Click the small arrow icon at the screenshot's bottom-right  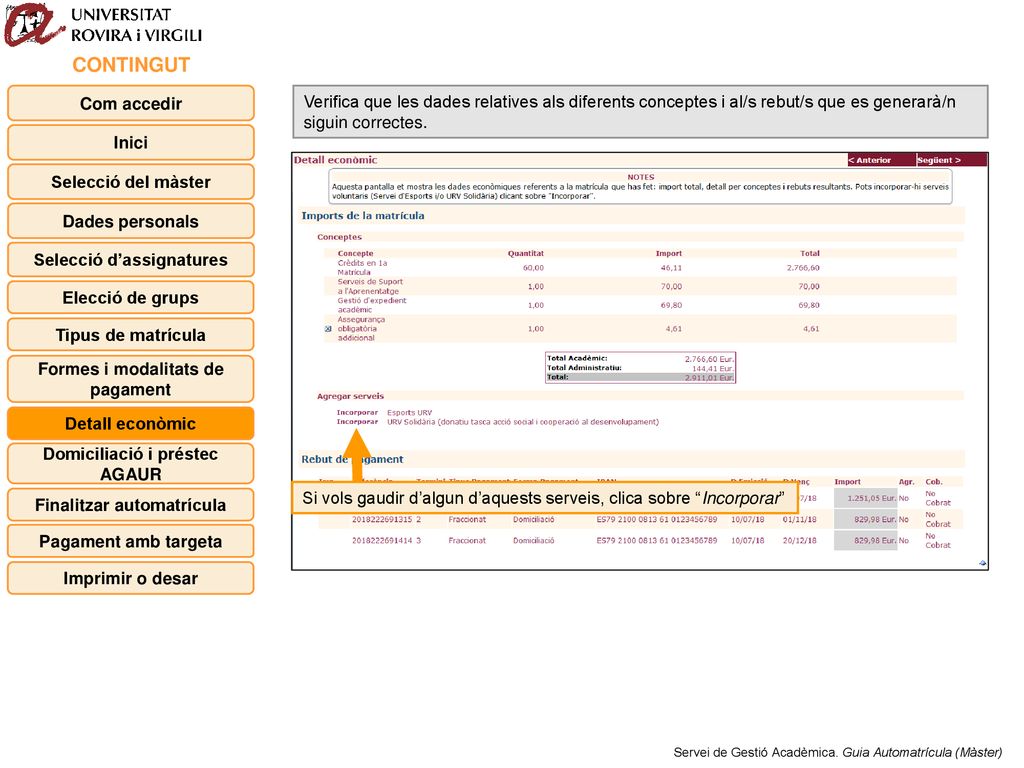982,563
